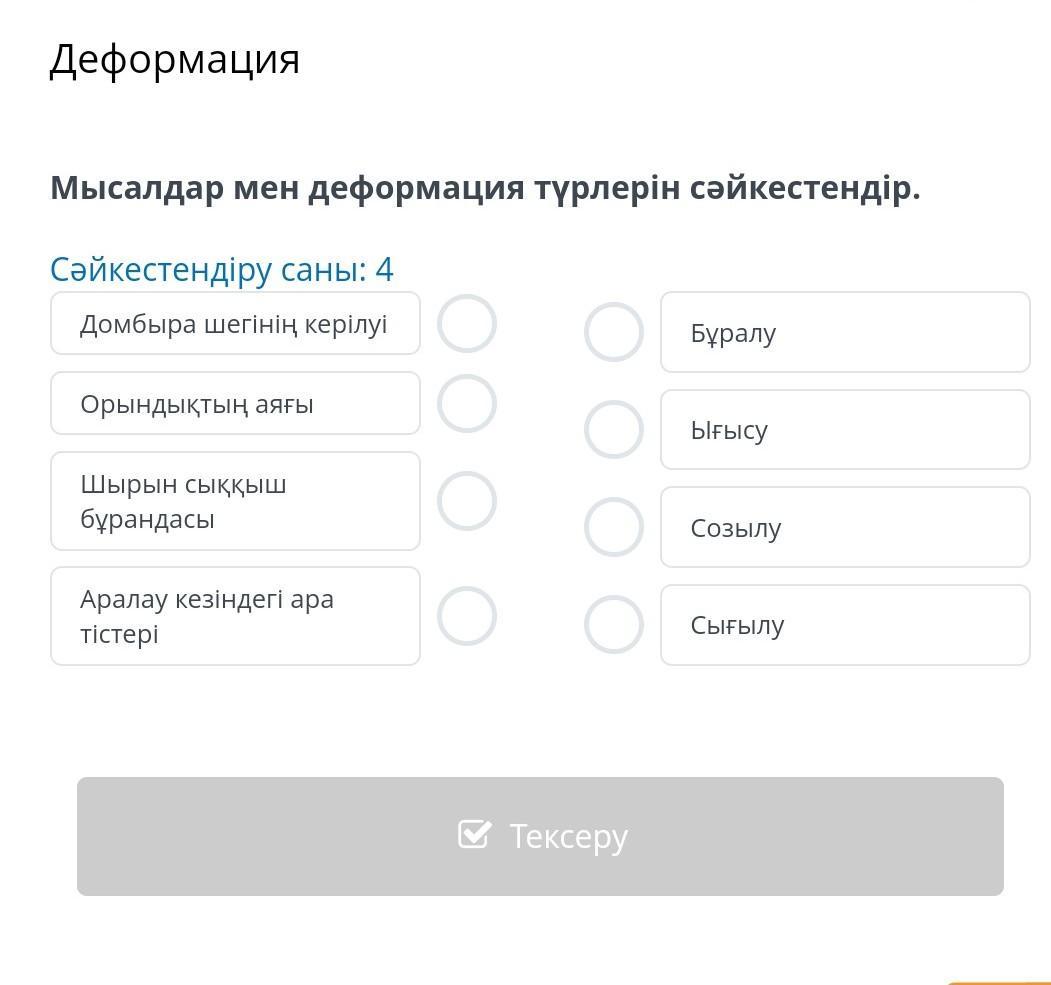Select circle left of Созылу
Viewport: 1051px width, 985px height.
(x=613, y=527)
